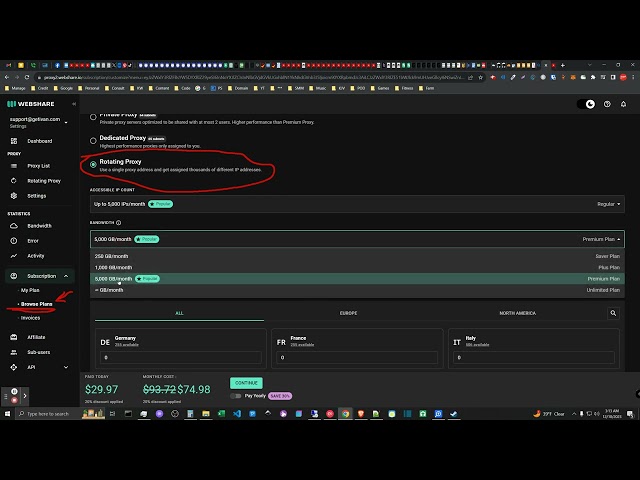The image size is (640, 480).
Task: Open Chrome extensions puzzle icon
Action: click(593, 77)
